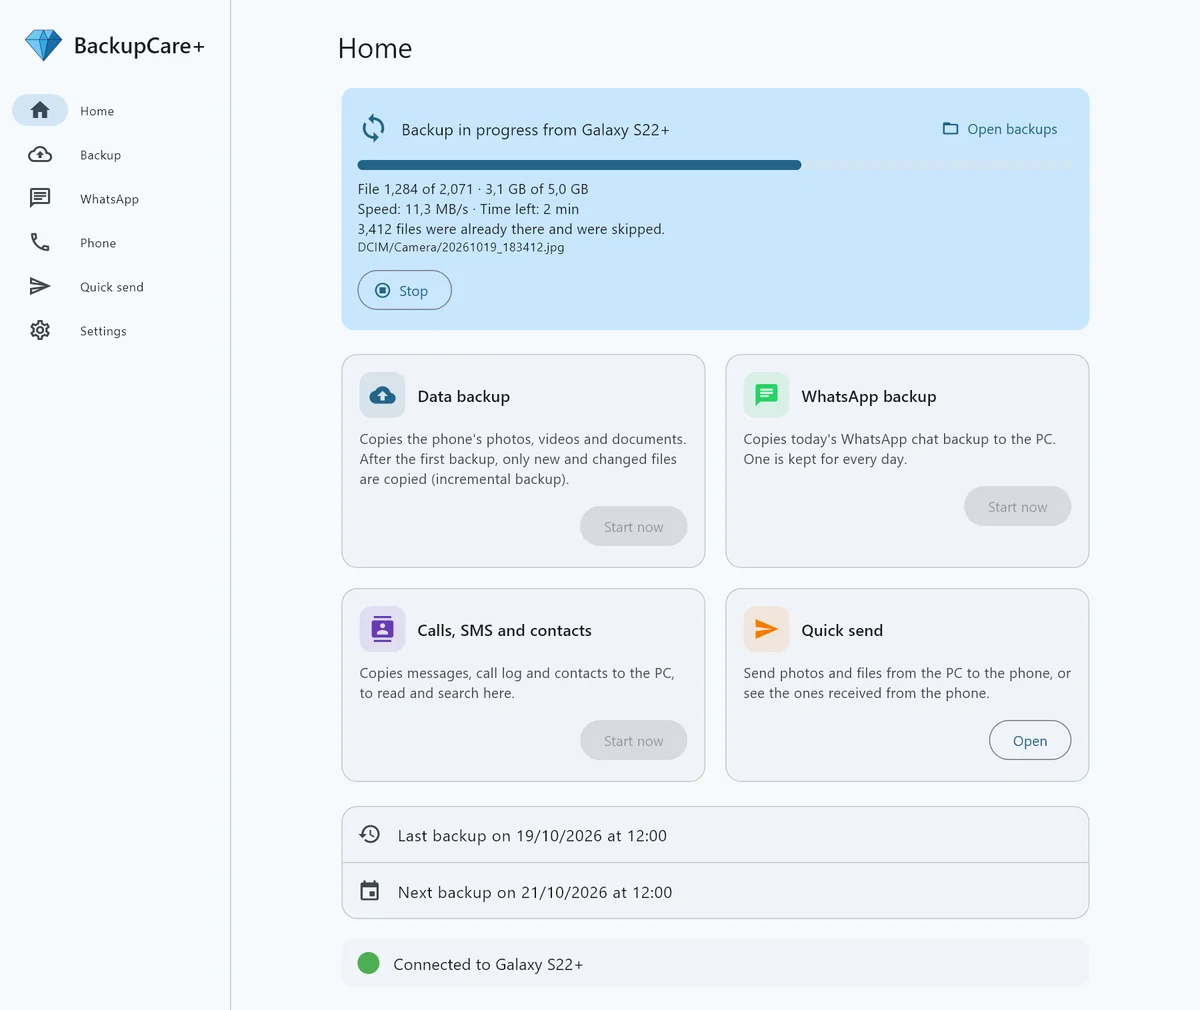
Task: Click the sync arrows backup progress icon
Action: tap(373, 128)
